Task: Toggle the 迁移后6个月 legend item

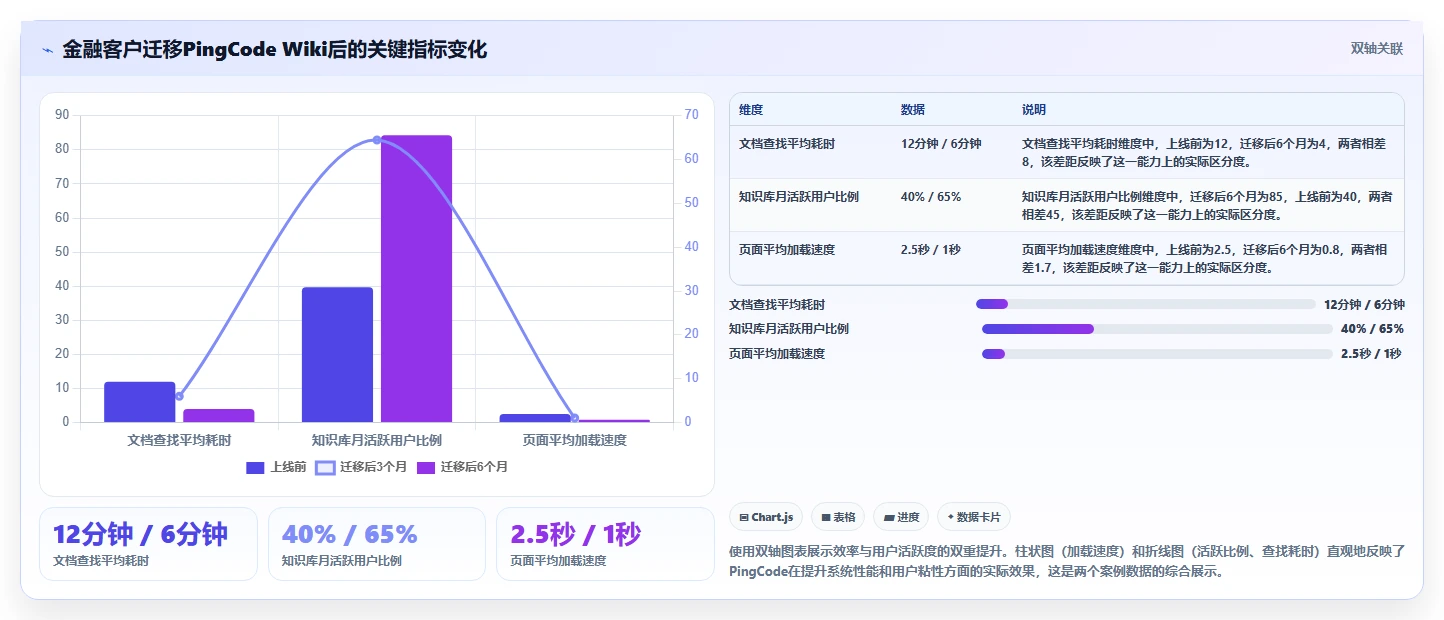Action: coord(462,467)
